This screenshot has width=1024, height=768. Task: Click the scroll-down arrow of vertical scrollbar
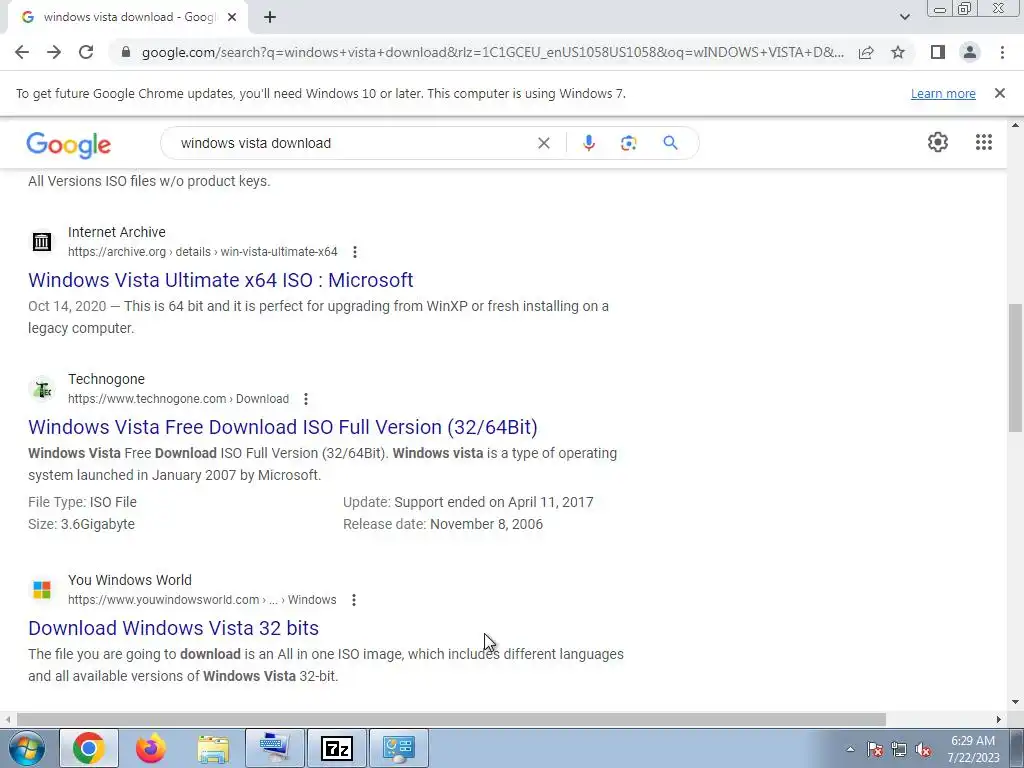[1015, 703]
